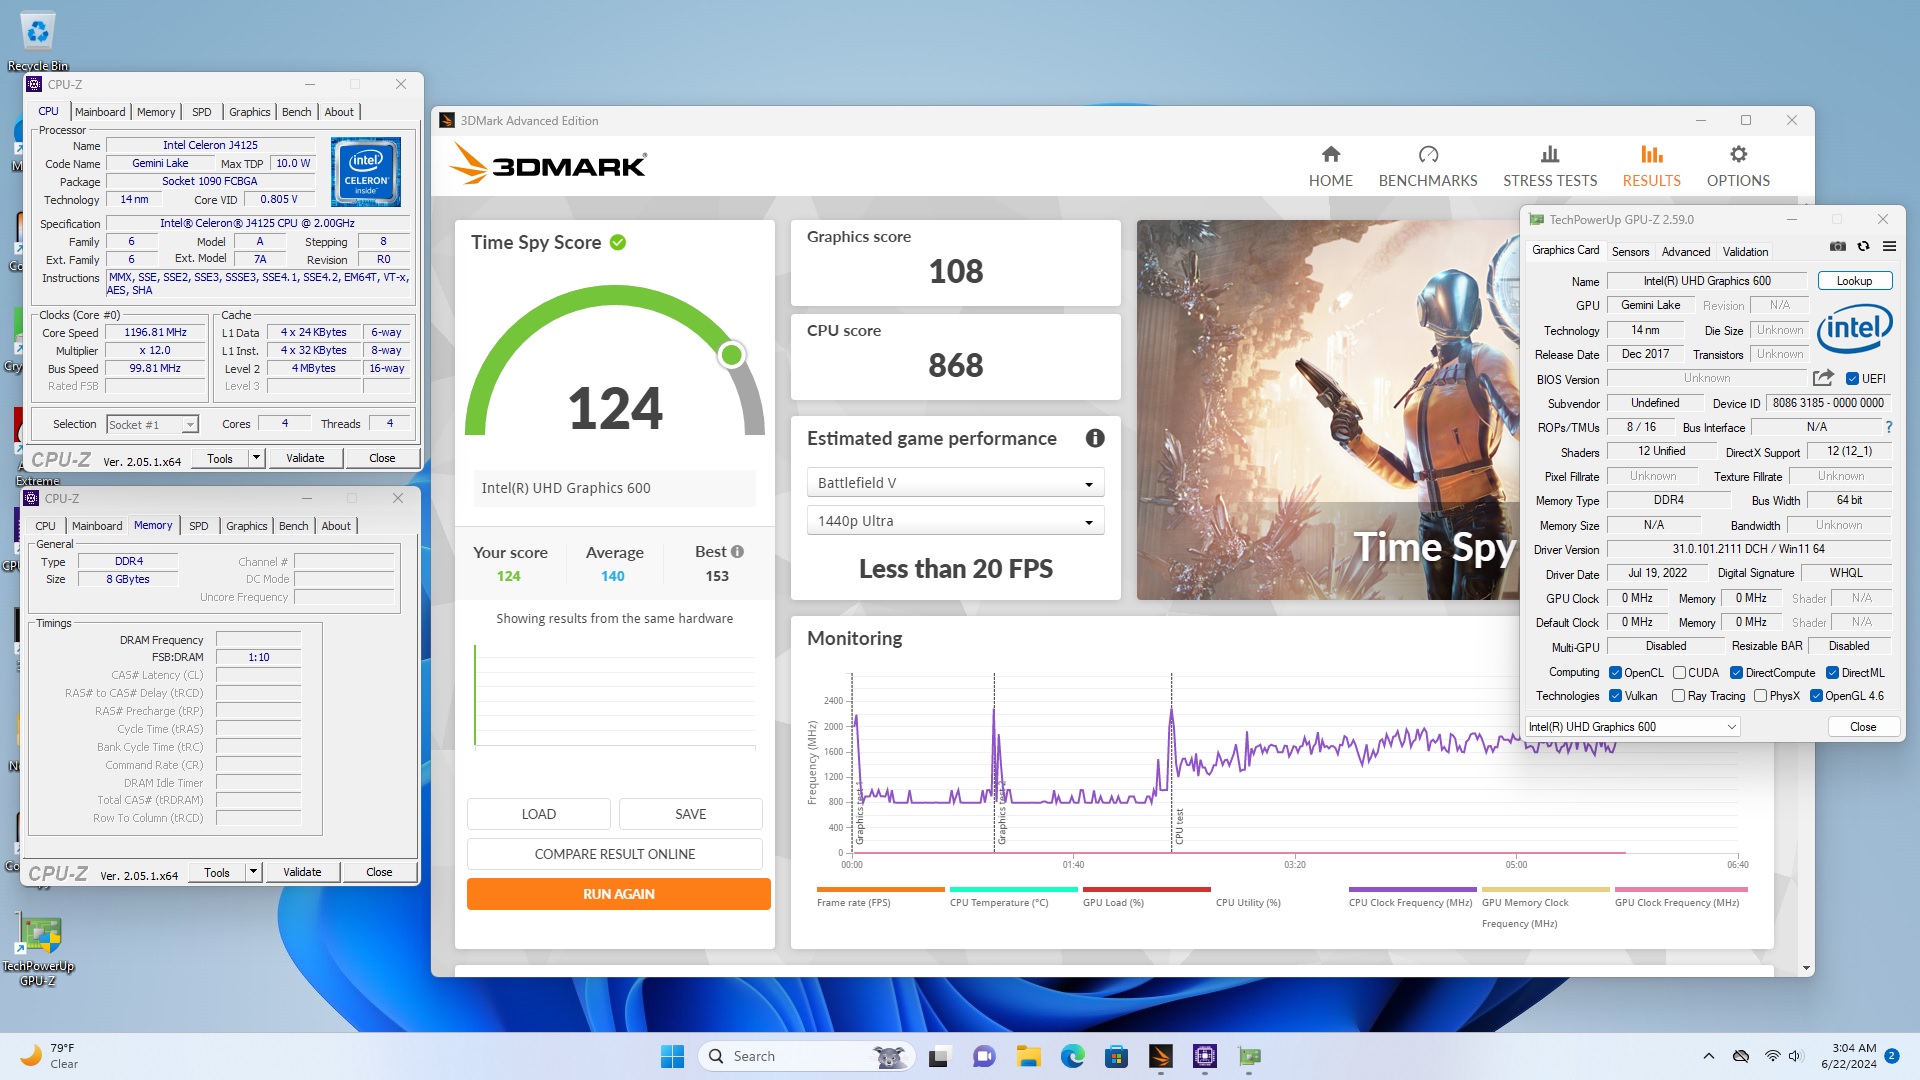Toggle the OpenCL checkbox in GPU-Z
The width and height of the screenshot is (1920, 1080).
point(1615,672)
